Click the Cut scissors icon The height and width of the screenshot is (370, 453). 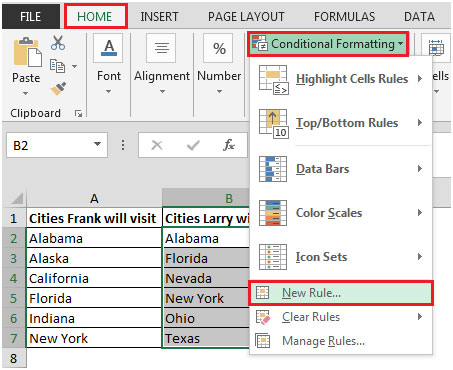(58, 43)
